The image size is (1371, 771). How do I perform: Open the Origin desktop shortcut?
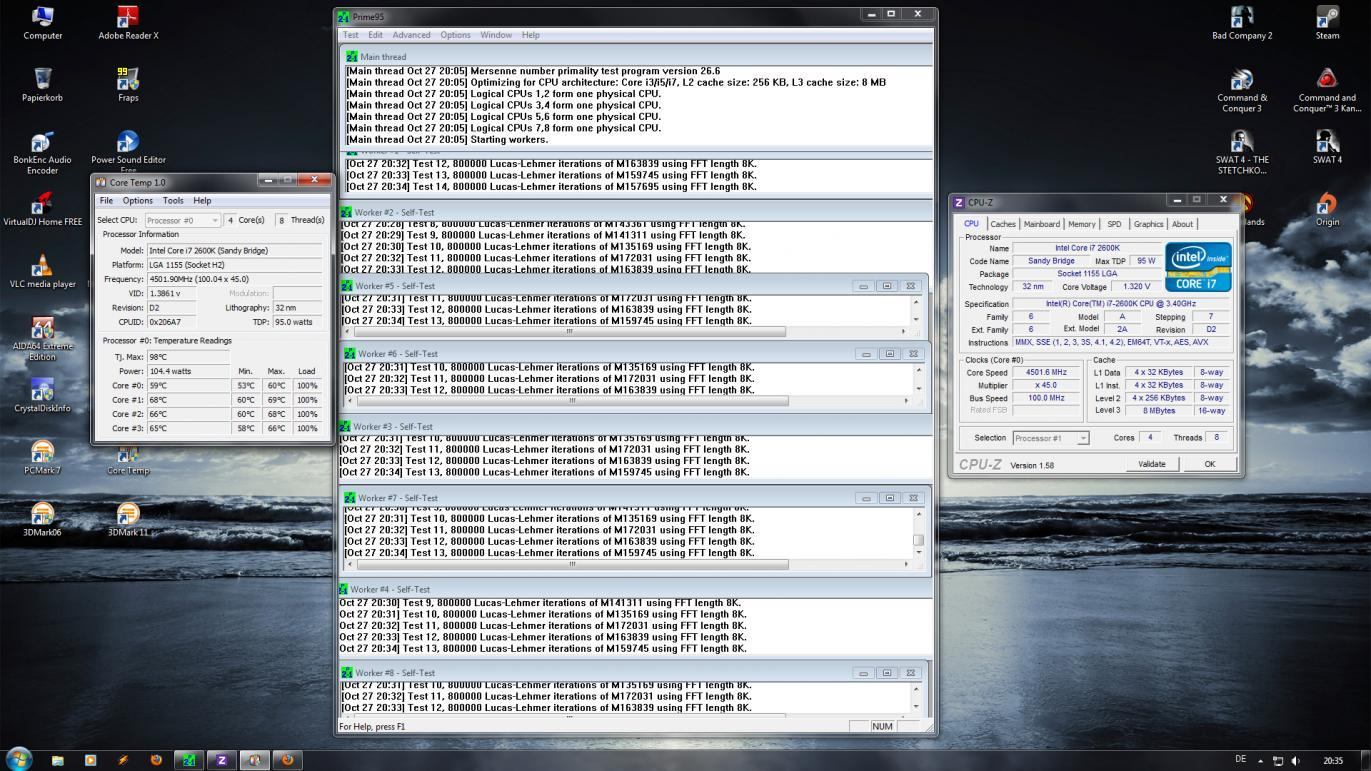(x=1327, y=208)
